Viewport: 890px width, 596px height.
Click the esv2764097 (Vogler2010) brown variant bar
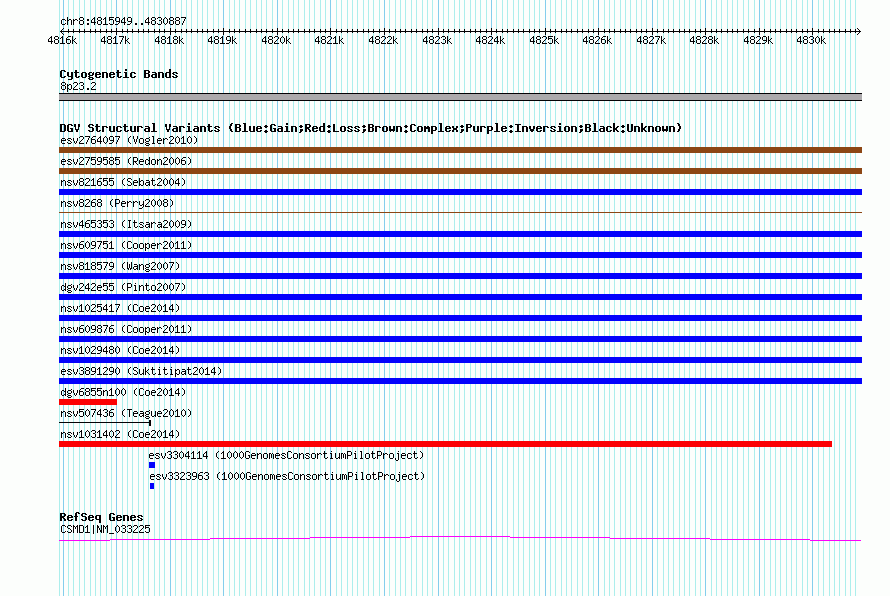point(460,150)
